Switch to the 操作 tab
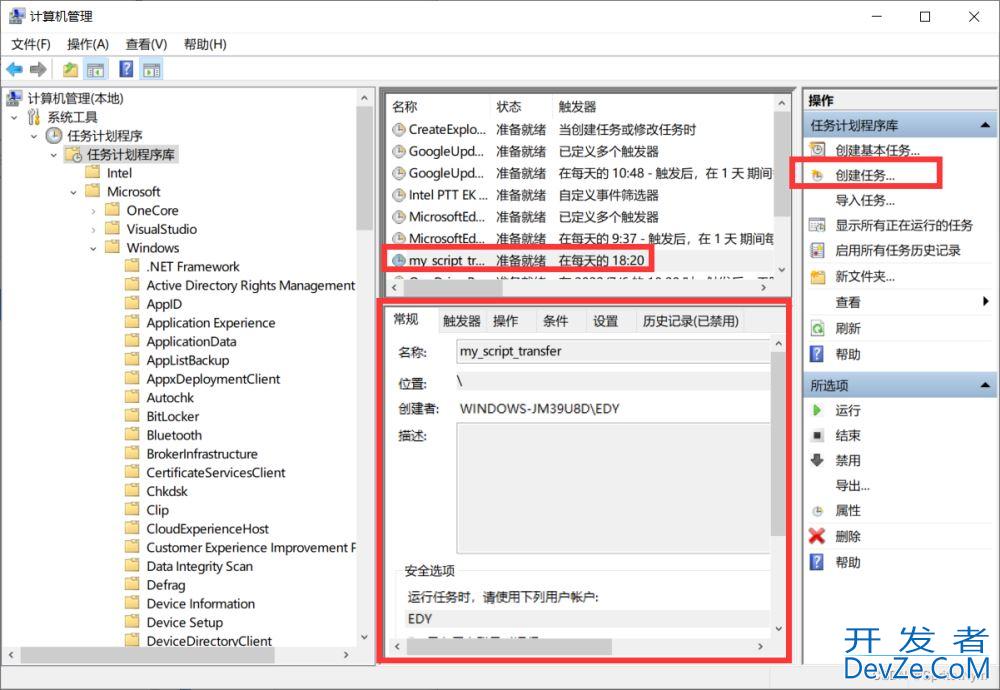This screenshot has height=690, width=1000. (x=505, y=321)
